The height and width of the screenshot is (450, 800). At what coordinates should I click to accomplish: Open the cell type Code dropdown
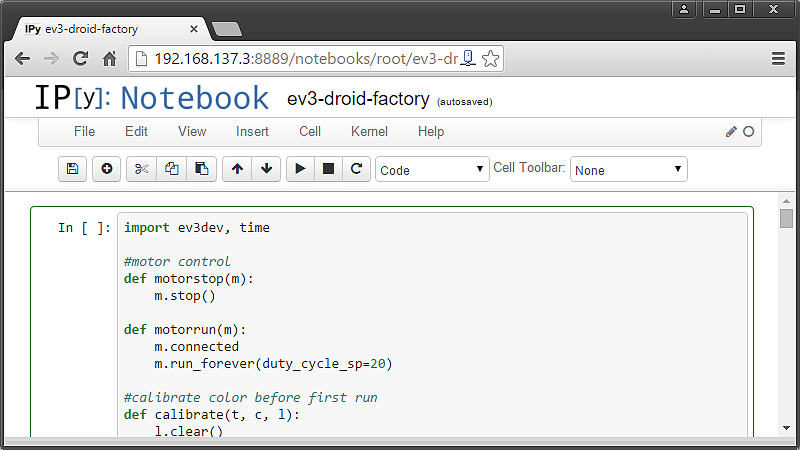(432, 169)
